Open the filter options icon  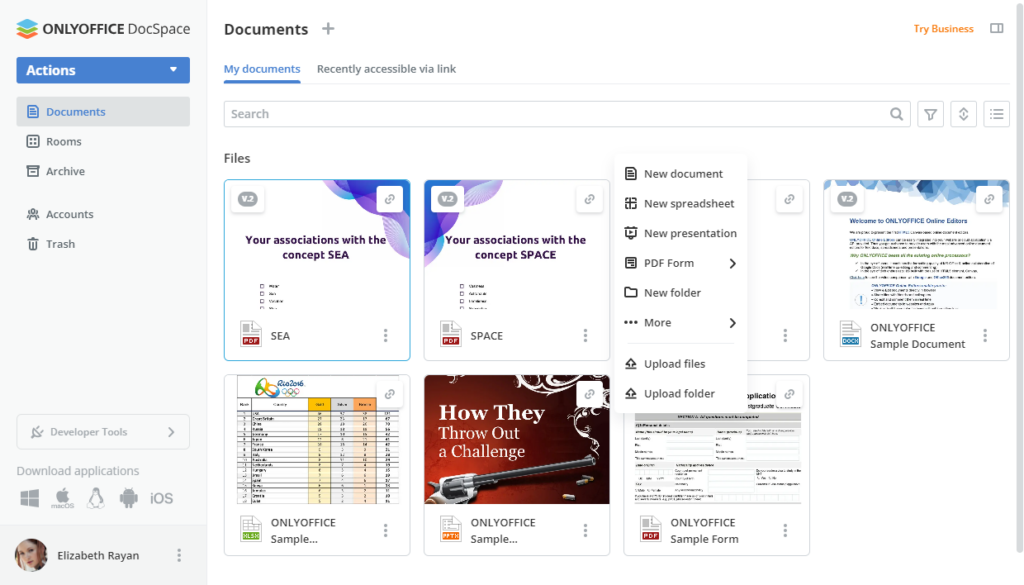930,113
